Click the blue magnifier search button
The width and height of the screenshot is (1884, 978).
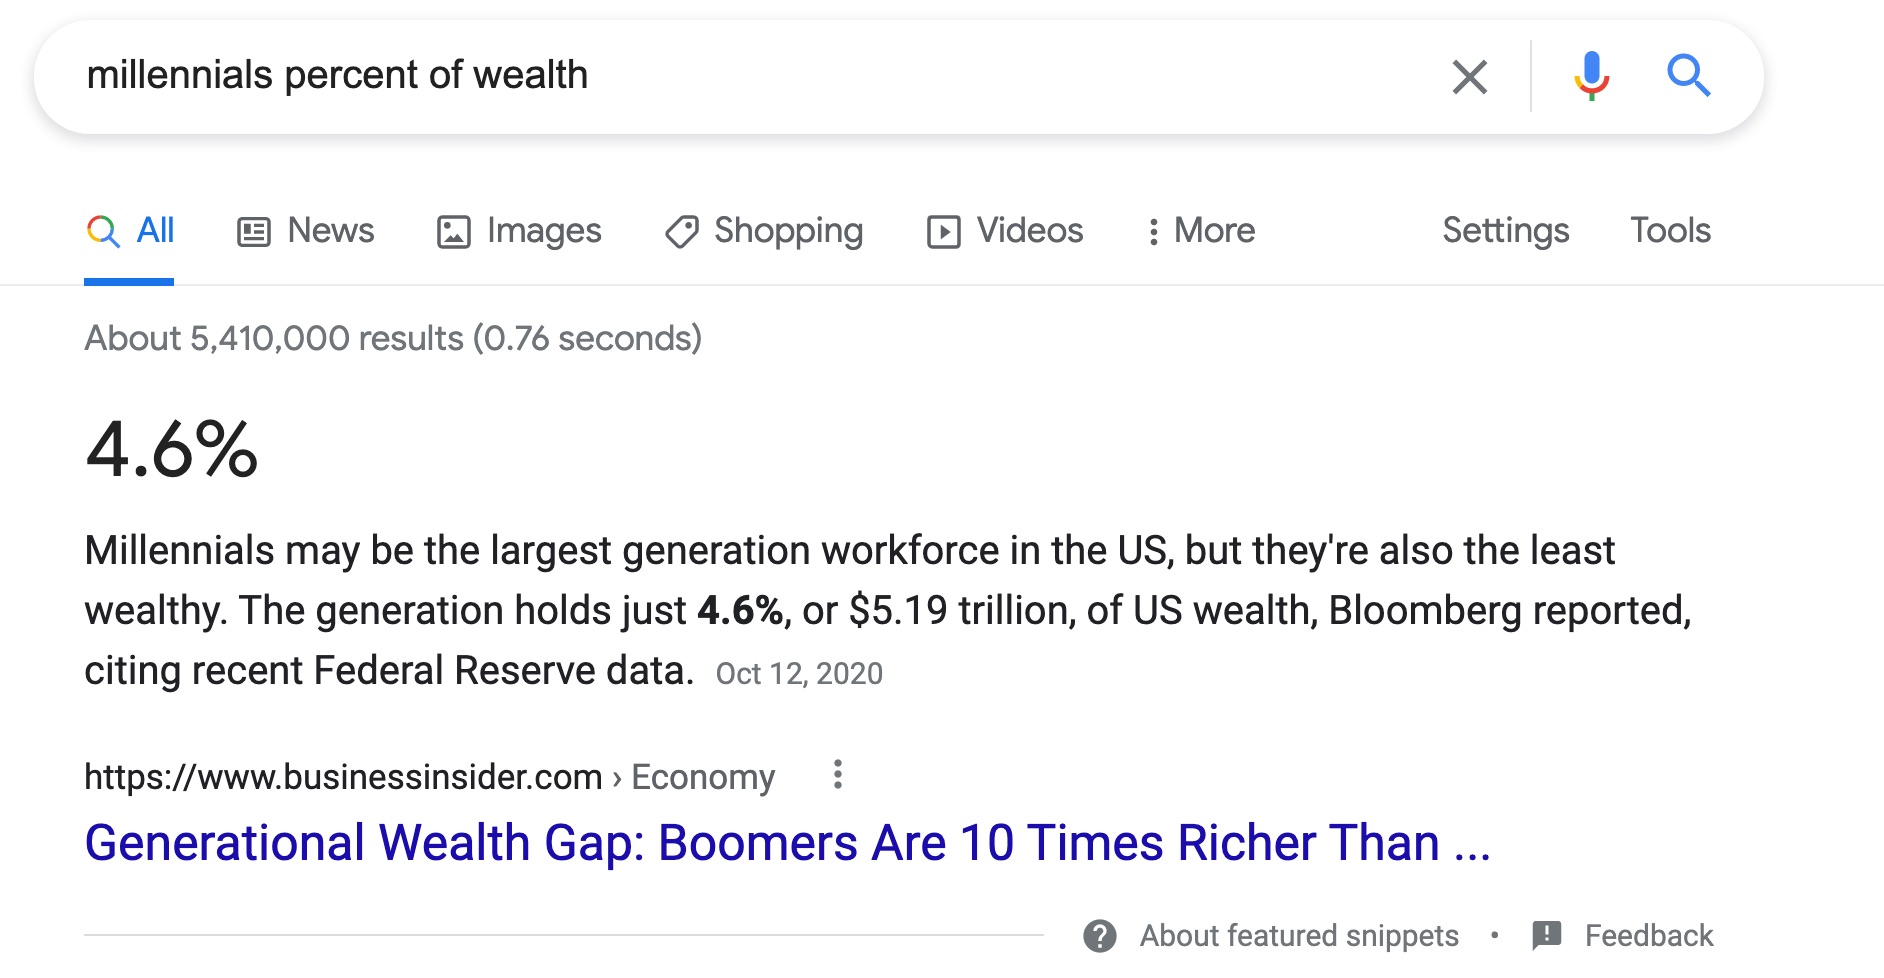point(1688,75)
